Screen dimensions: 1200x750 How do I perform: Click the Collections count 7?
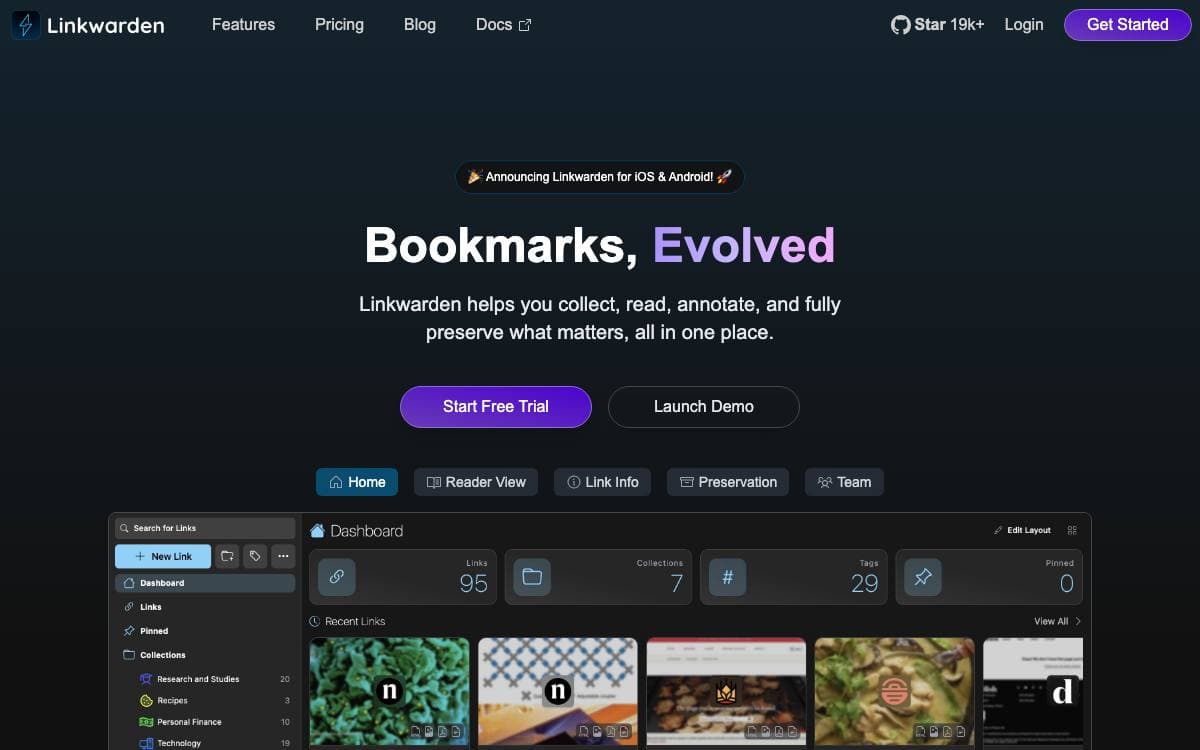[x=677, y=583]
